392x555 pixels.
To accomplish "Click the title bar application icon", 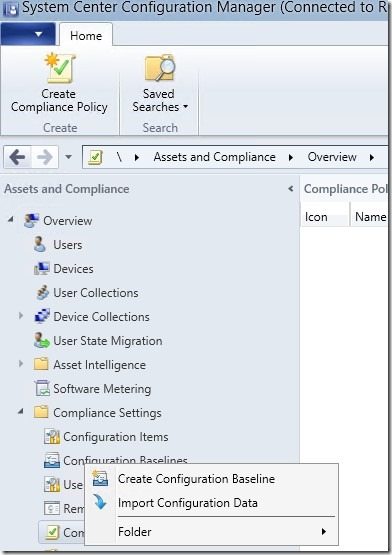I will (x=10, y=9).
